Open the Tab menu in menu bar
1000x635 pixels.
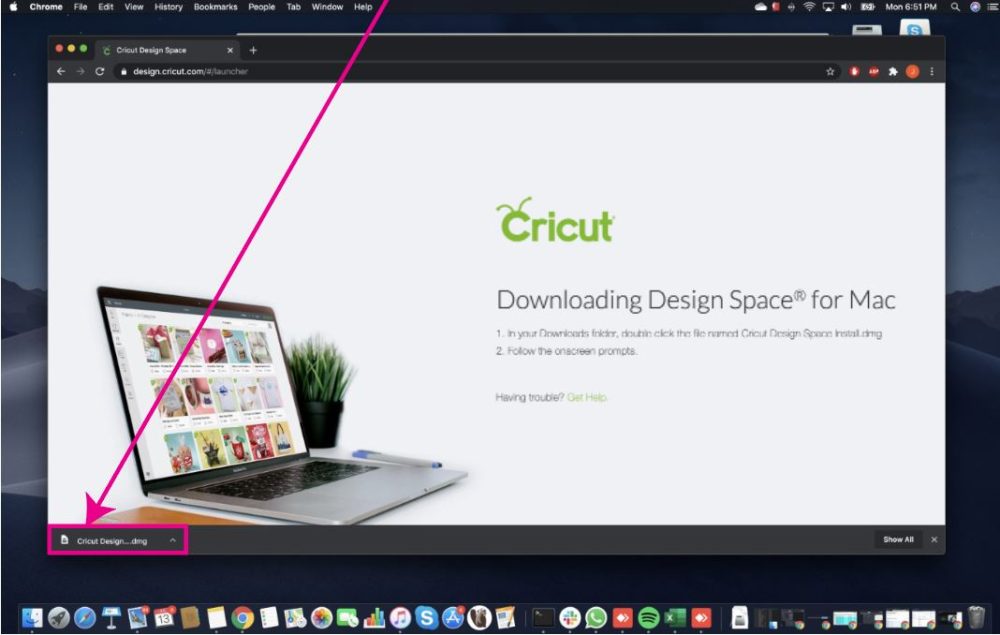[x=293, y=7]
